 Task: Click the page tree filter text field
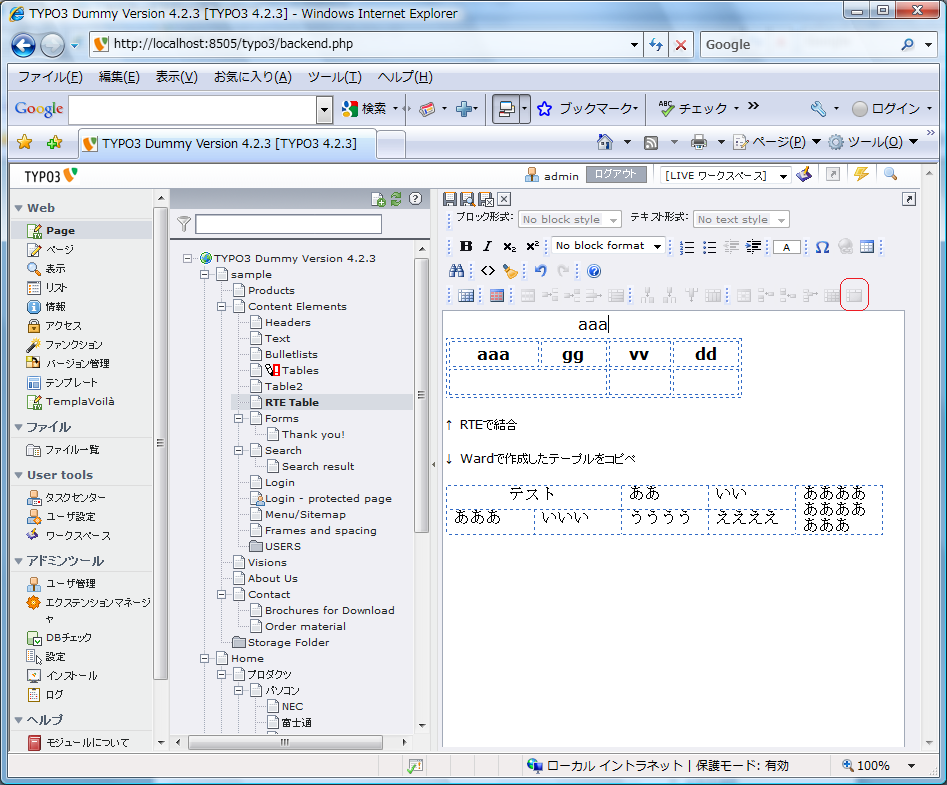(288, 224)
